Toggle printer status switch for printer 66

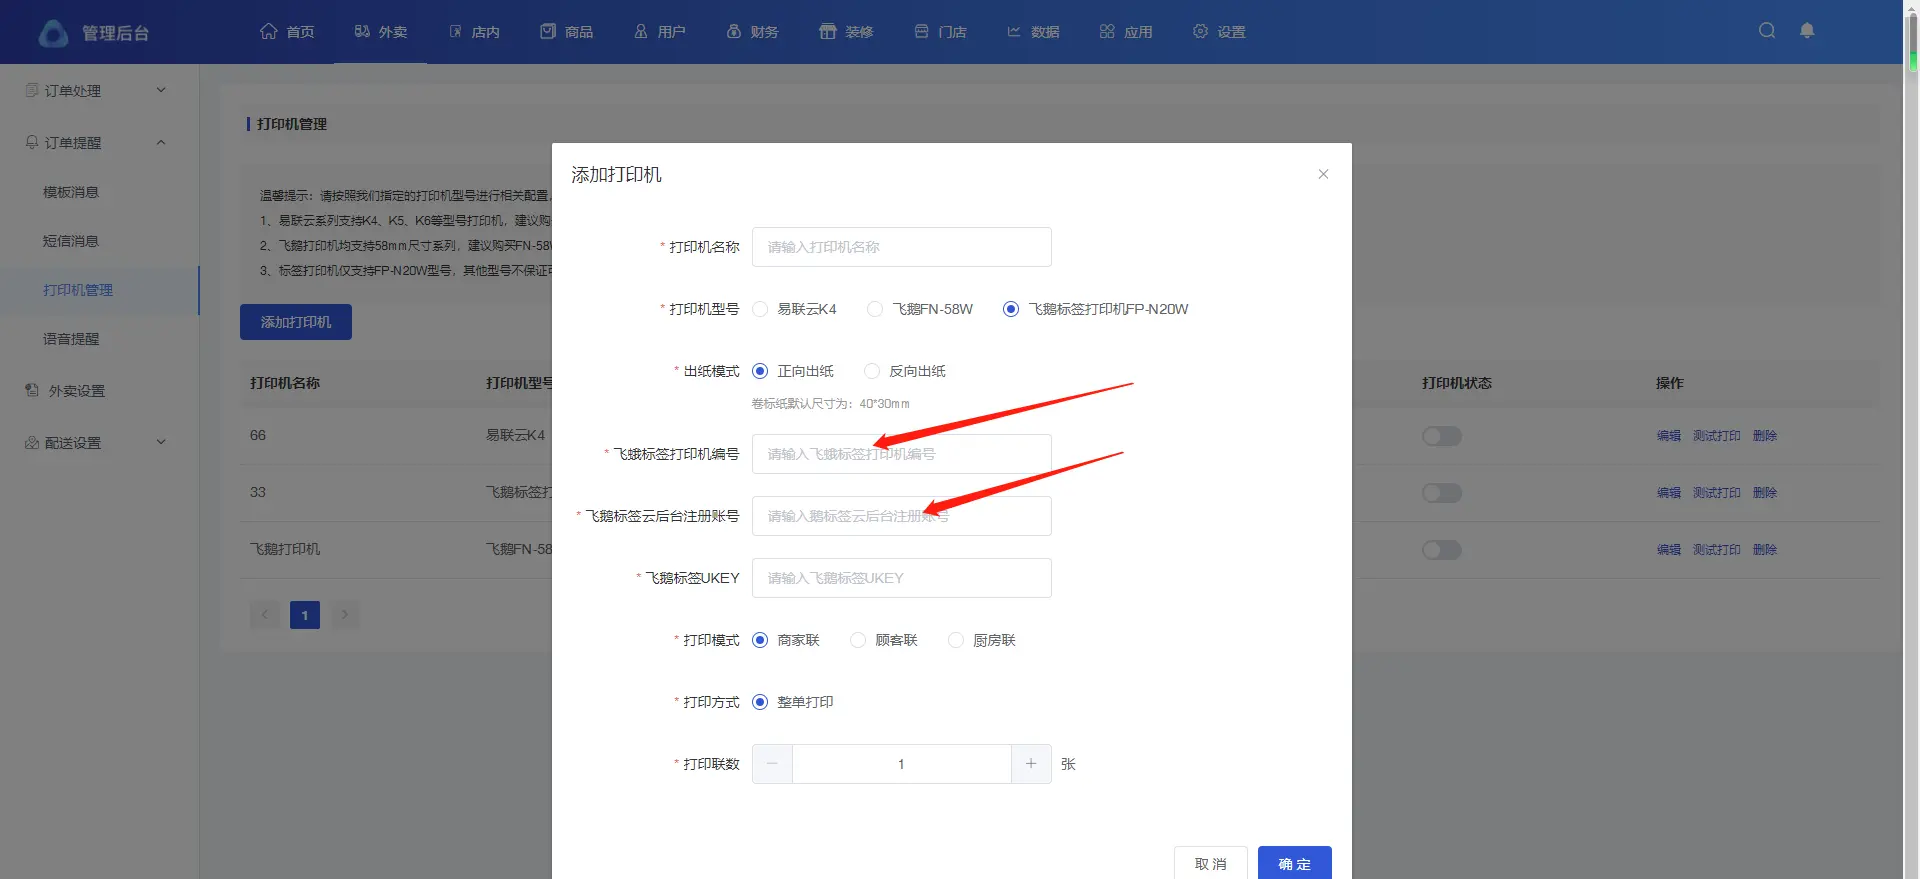click(1442, 436)
